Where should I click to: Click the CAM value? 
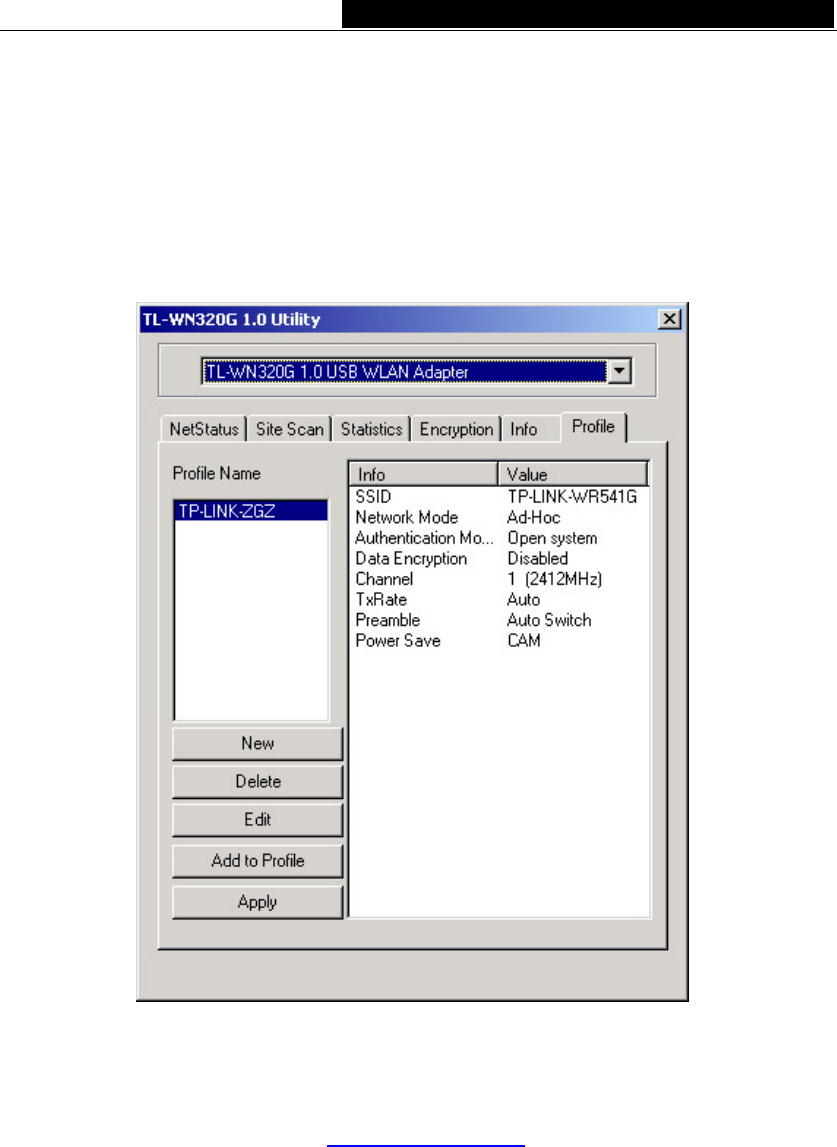coord(524,640)
